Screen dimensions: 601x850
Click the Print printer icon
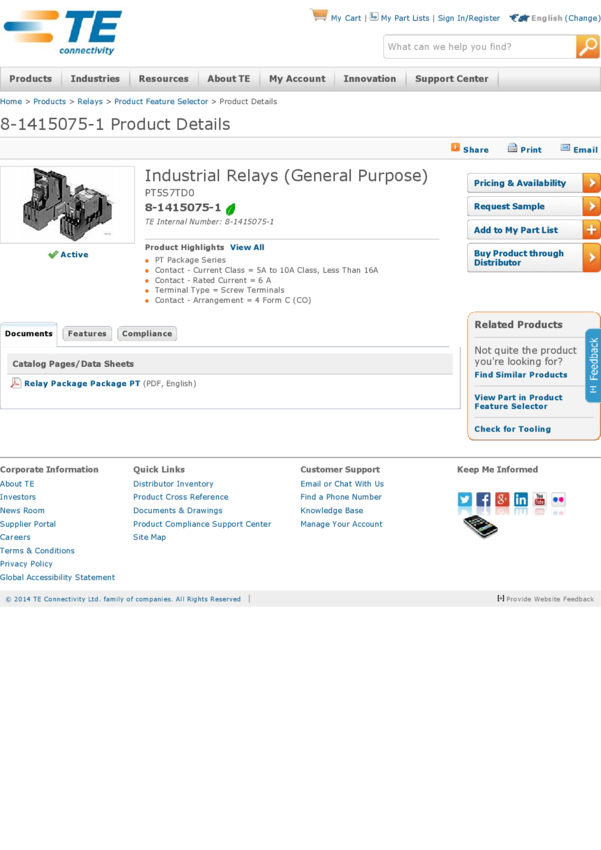[x=512, y=148]
